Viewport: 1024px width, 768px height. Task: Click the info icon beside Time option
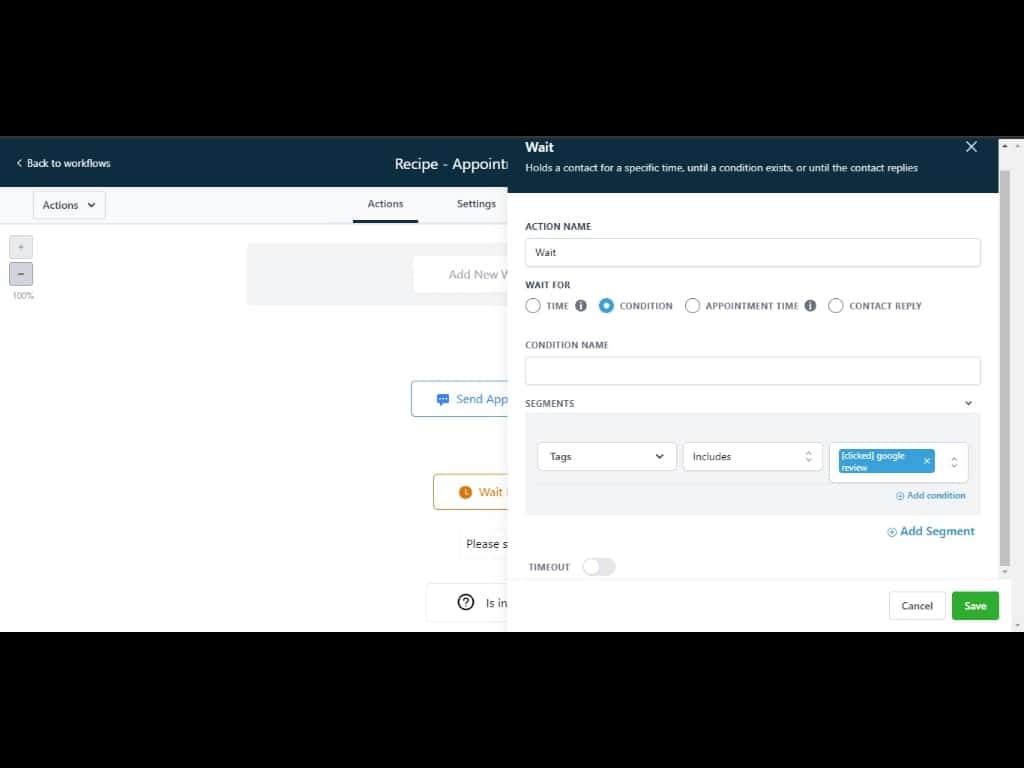point(581,306)
